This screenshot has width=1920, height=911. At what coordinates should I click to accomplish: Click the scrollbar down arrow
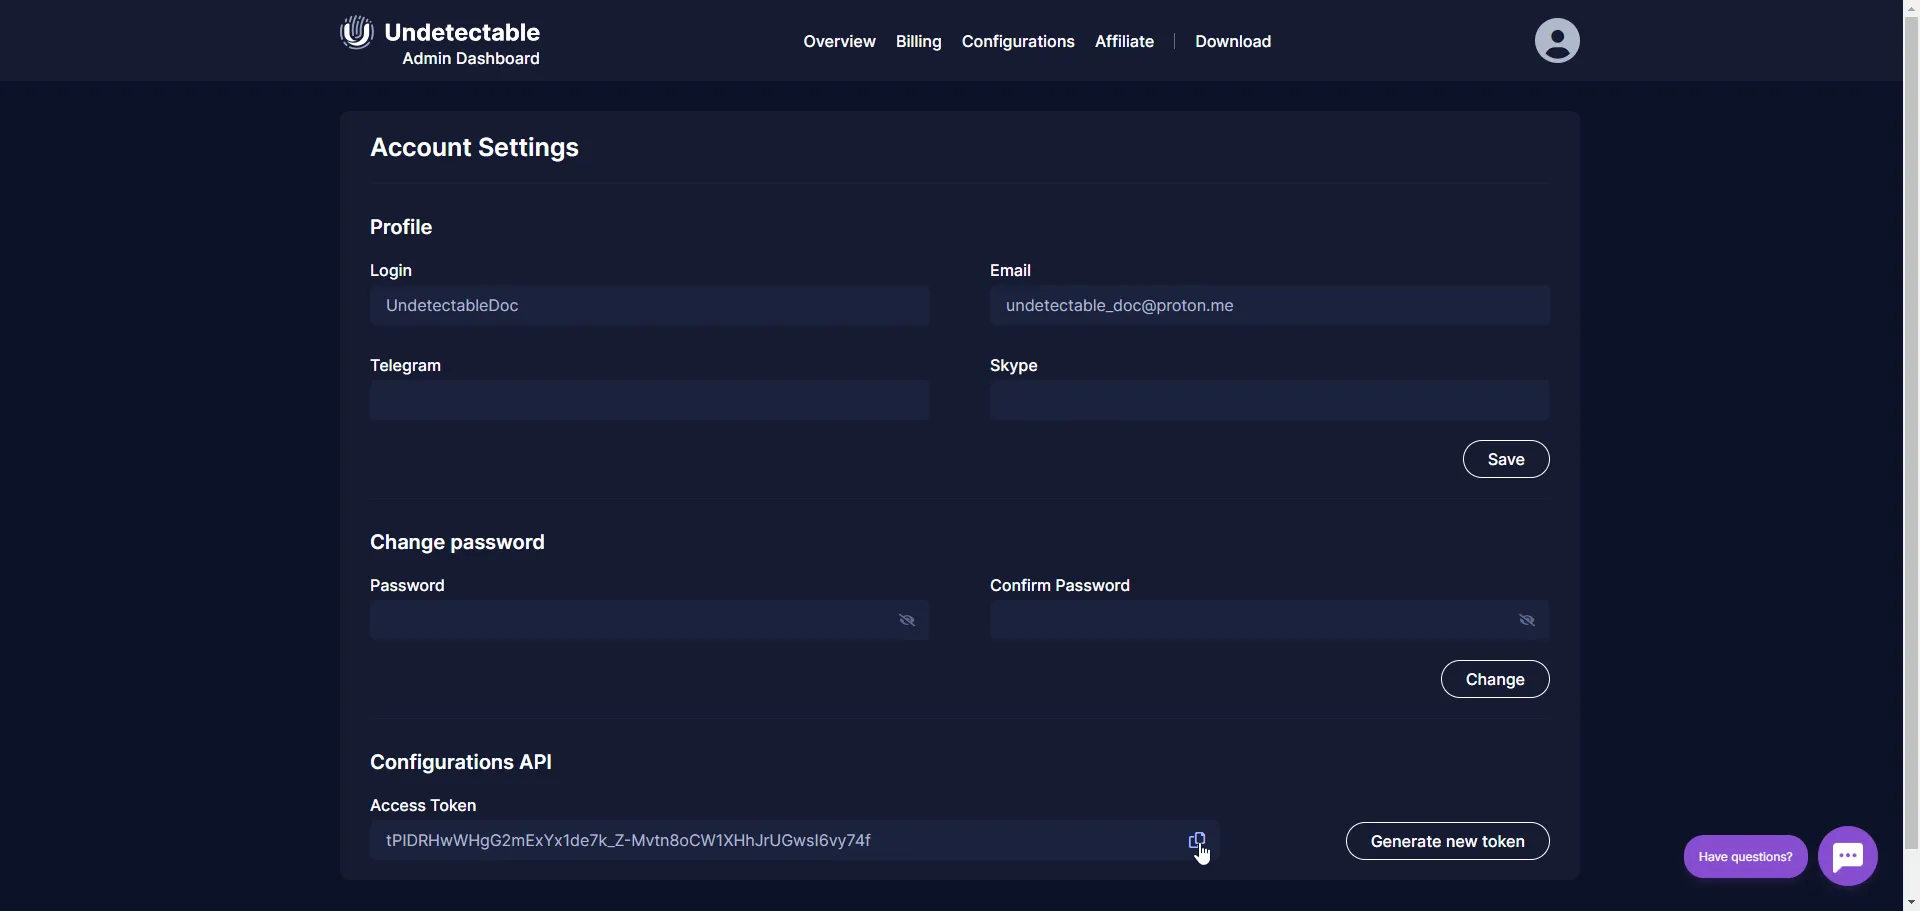click(x=1911, y=903)
